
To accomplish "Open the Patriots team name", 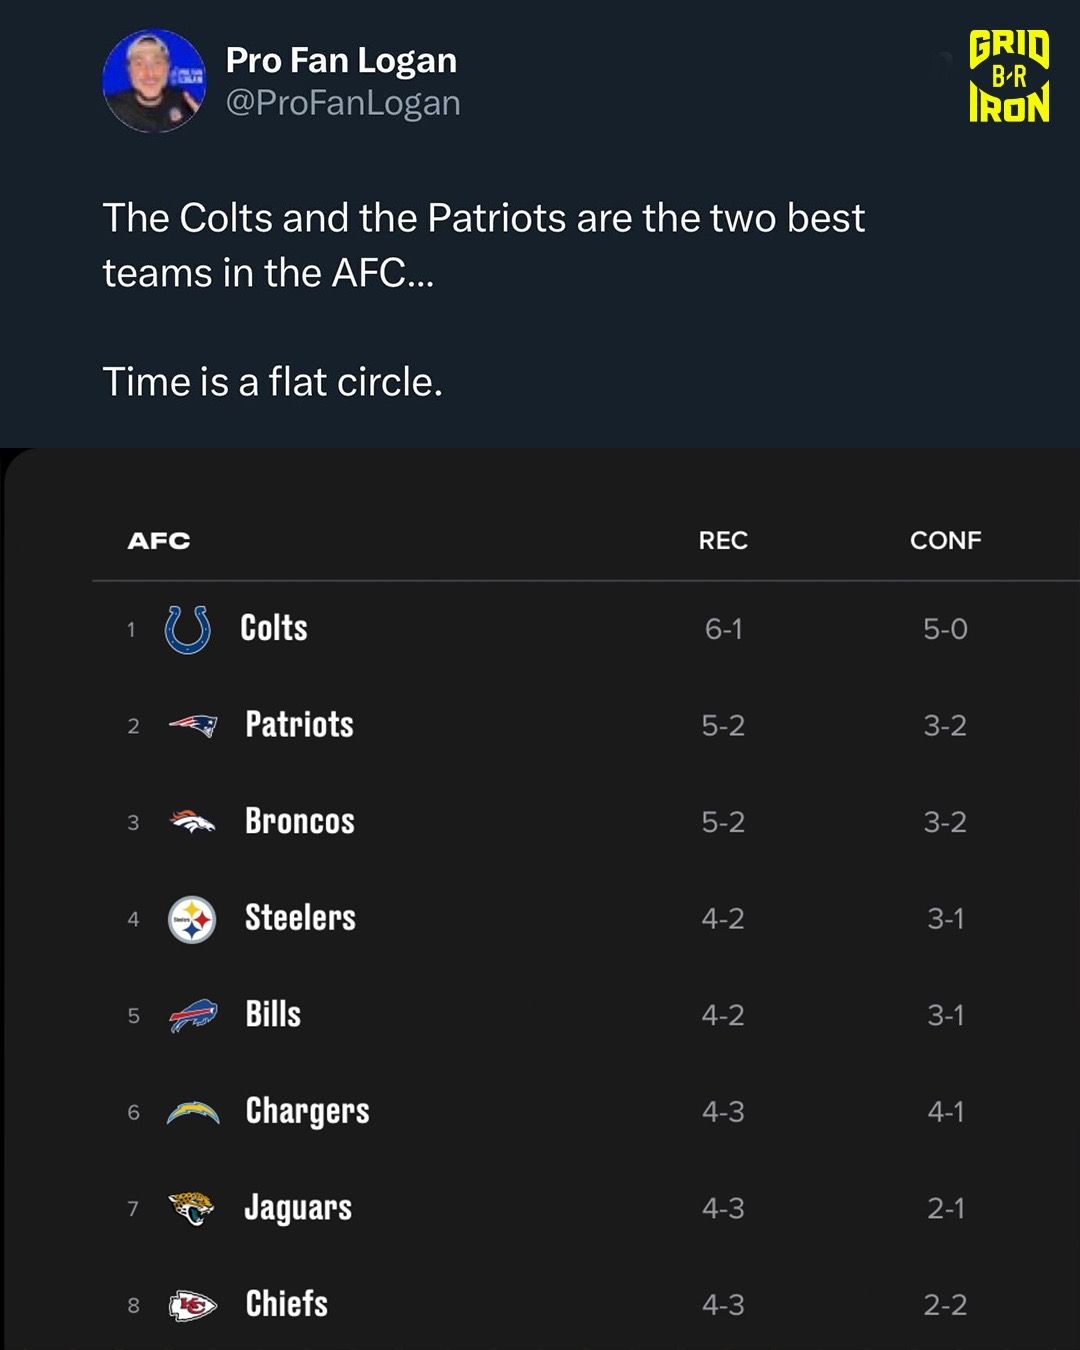I will [x=299, y=724].
